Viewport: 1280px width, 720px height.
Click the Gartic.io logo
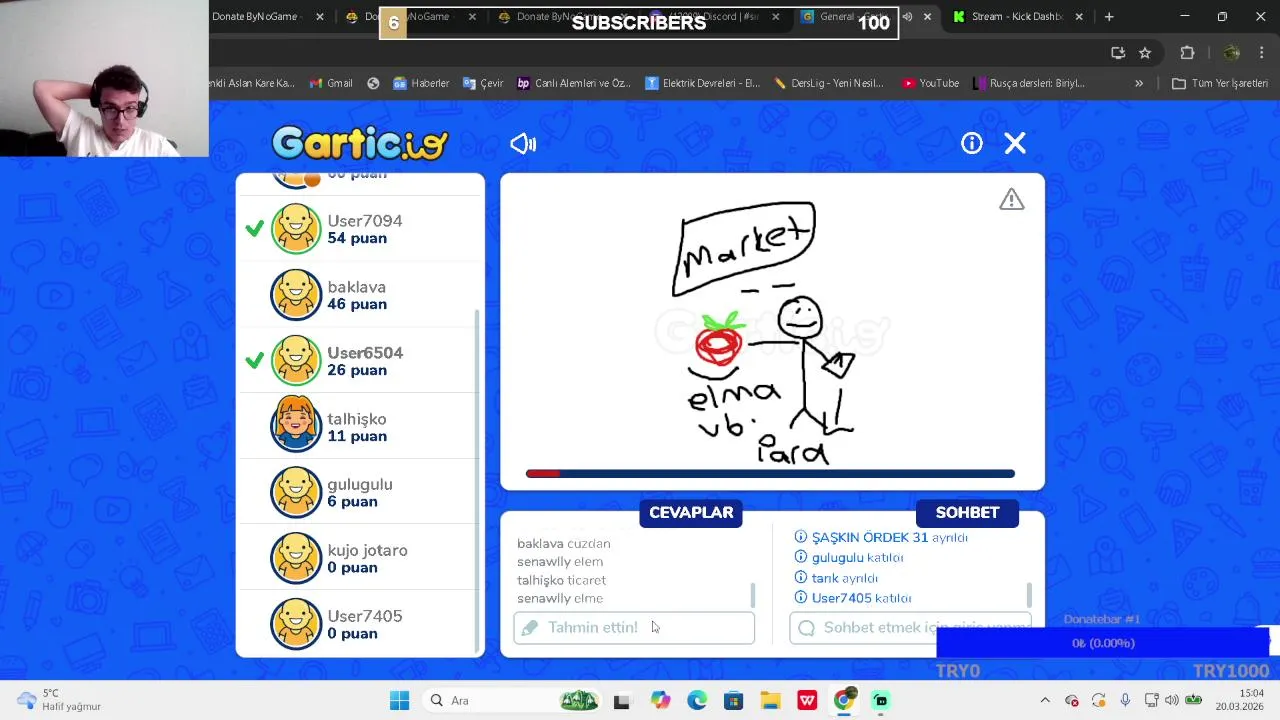tap(360, 143)
